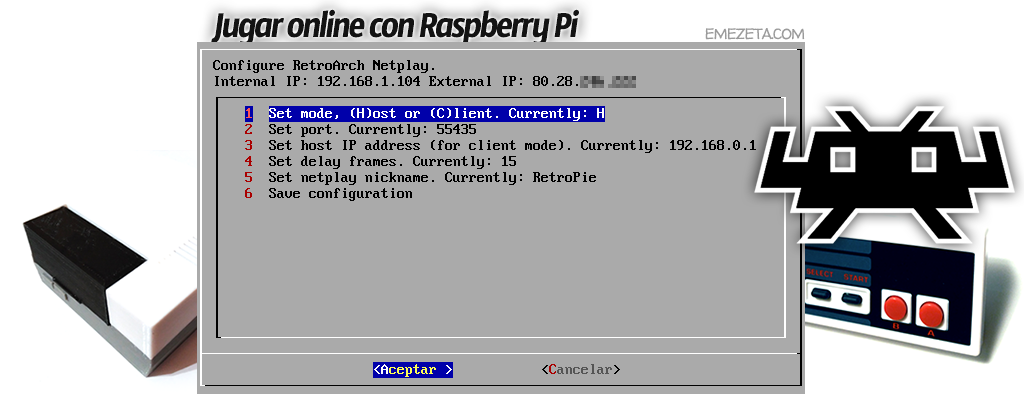Click the EMEZETA.COM site link
This screenshot has width=1024, height=407.
[x=754, y=34]
